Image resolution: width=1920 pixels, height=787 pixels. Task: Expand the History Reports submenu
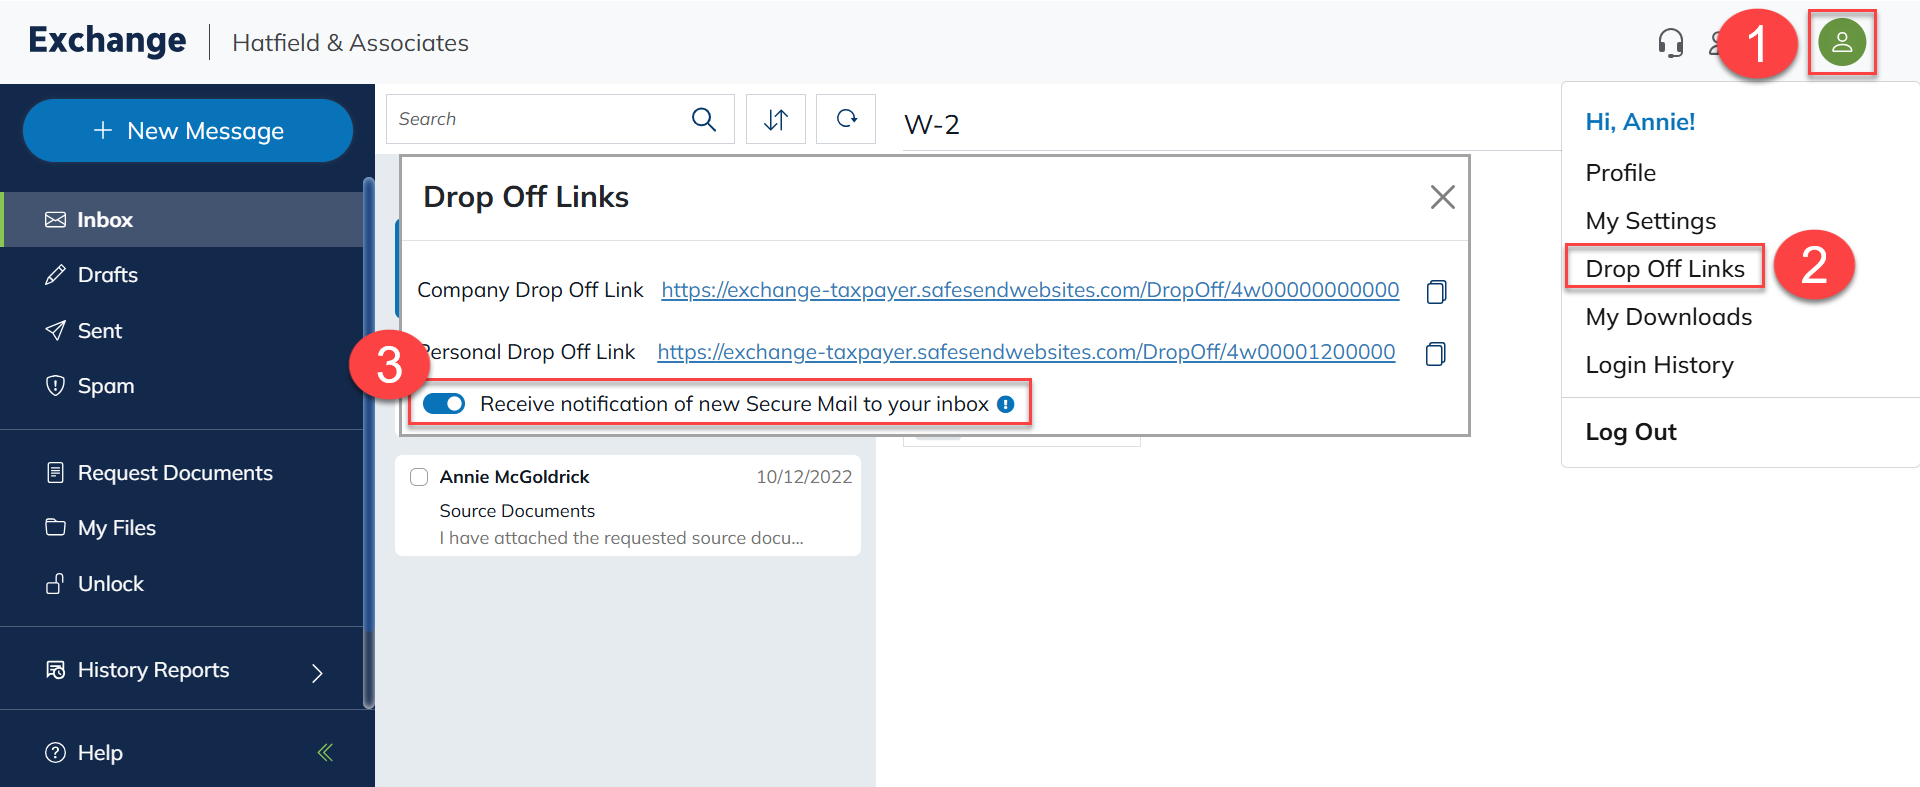click(317, 673)
